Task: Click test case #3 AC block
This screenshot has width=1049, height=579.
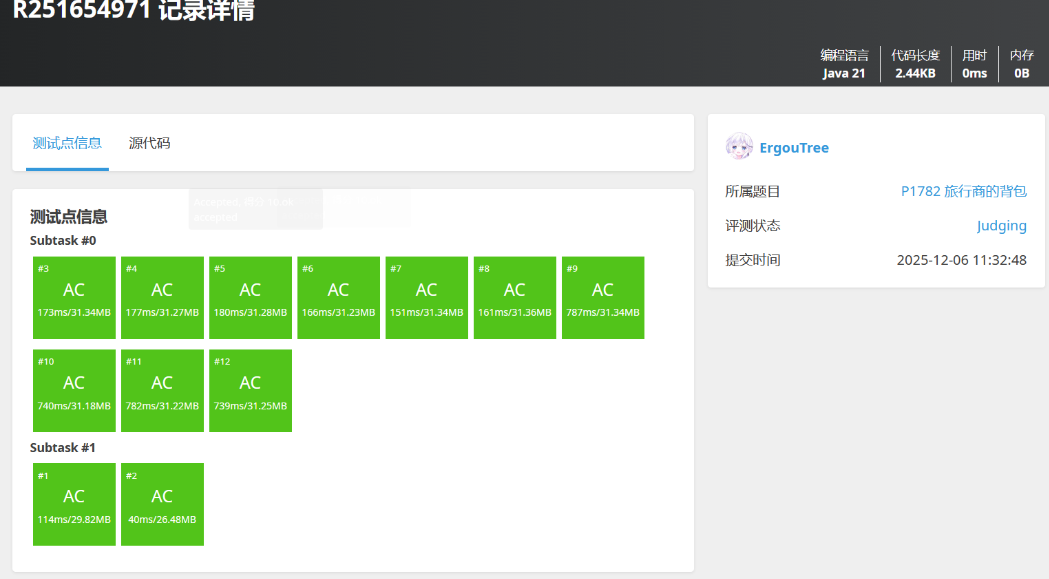Action: click(x=74, y=298)
